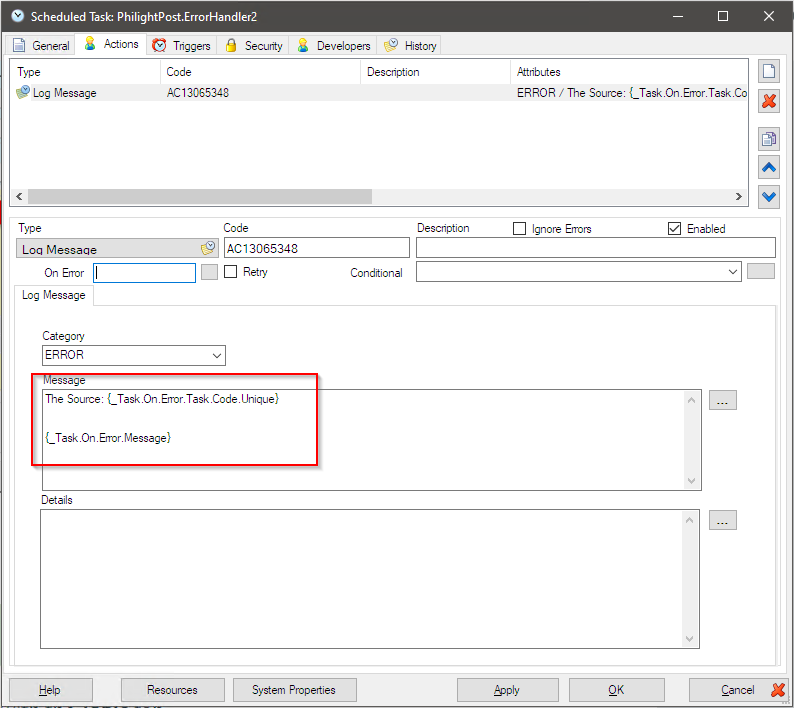Toggle the Retry checkbox

pos(230,271)
